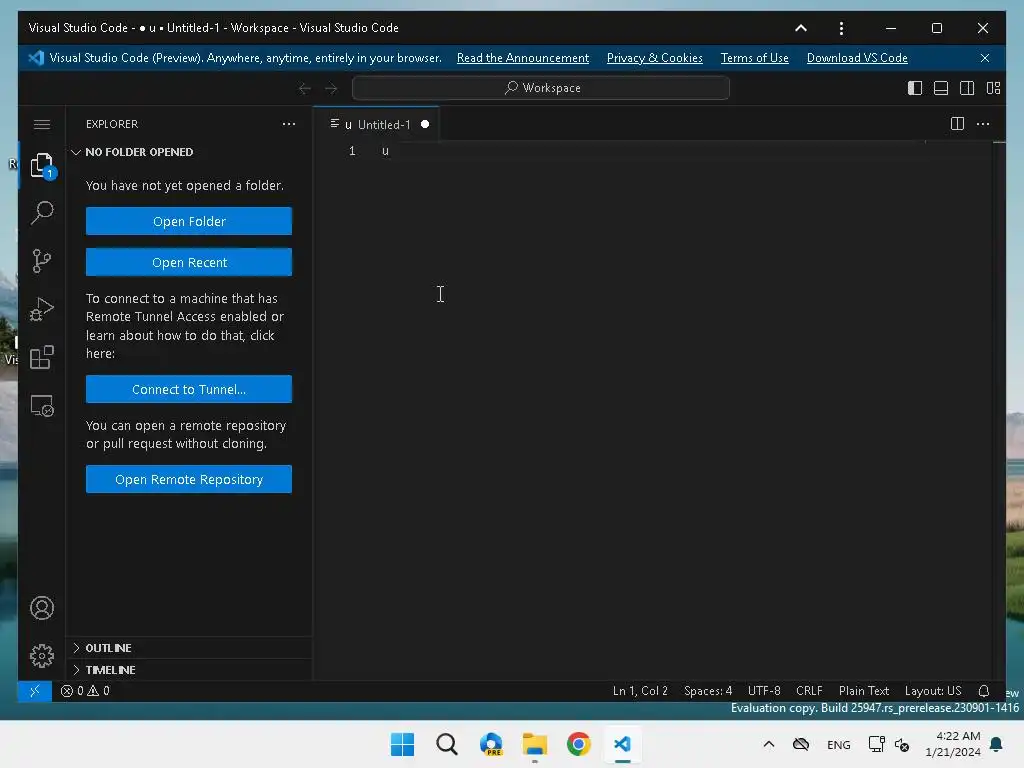The width and height of the screenshot is (1024, 768).
Task: Toggle the secondary side bar layout icon
Action: [967, 88]
